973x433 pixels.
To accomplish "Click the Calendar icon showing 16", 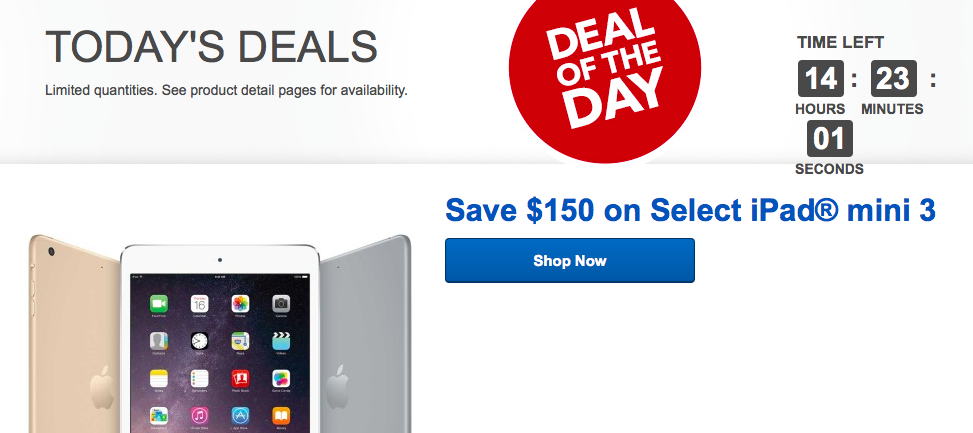I will click(x=199, y=304).
